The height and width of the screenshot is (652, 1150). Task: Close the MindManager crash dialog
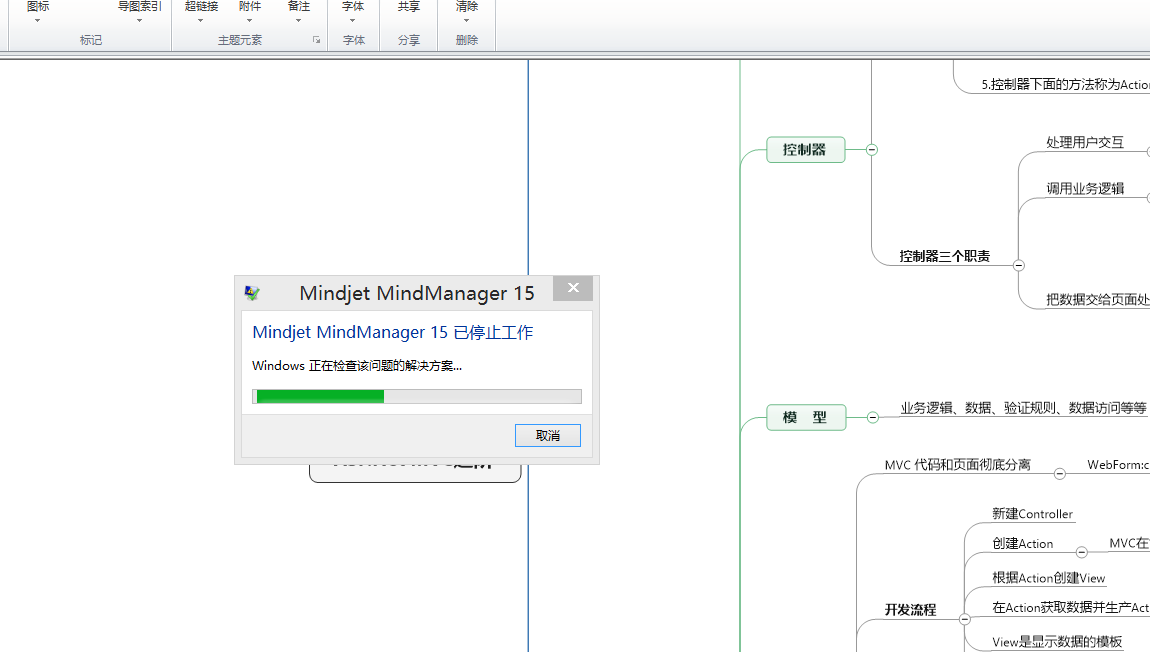coord(573,288)
